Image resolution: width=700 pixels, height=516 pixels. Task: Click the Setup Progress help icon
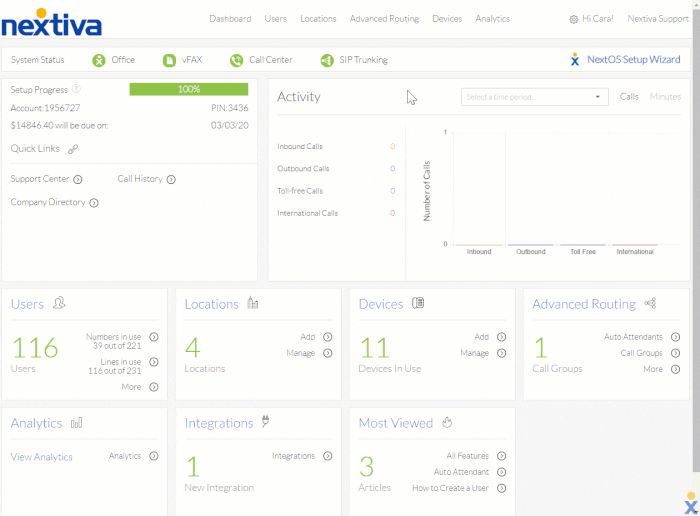coord(76,89)
